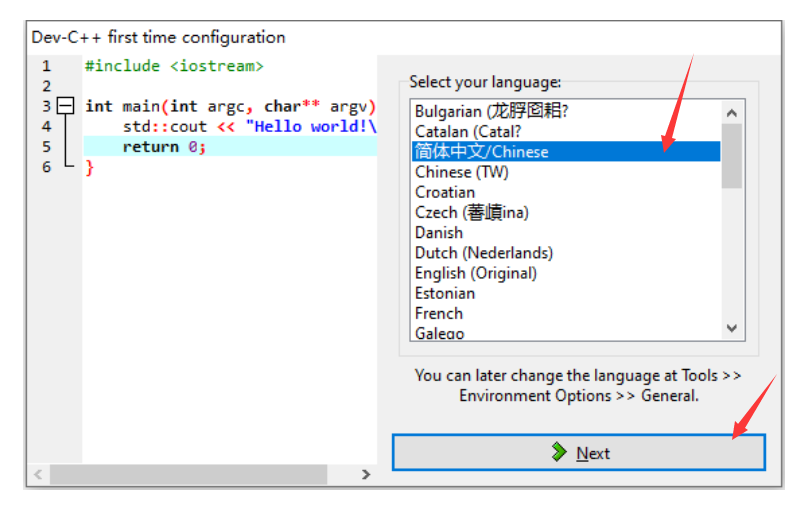Click the return 0 code line
This screenshot has width=805, height=512.
coord(164,147)
